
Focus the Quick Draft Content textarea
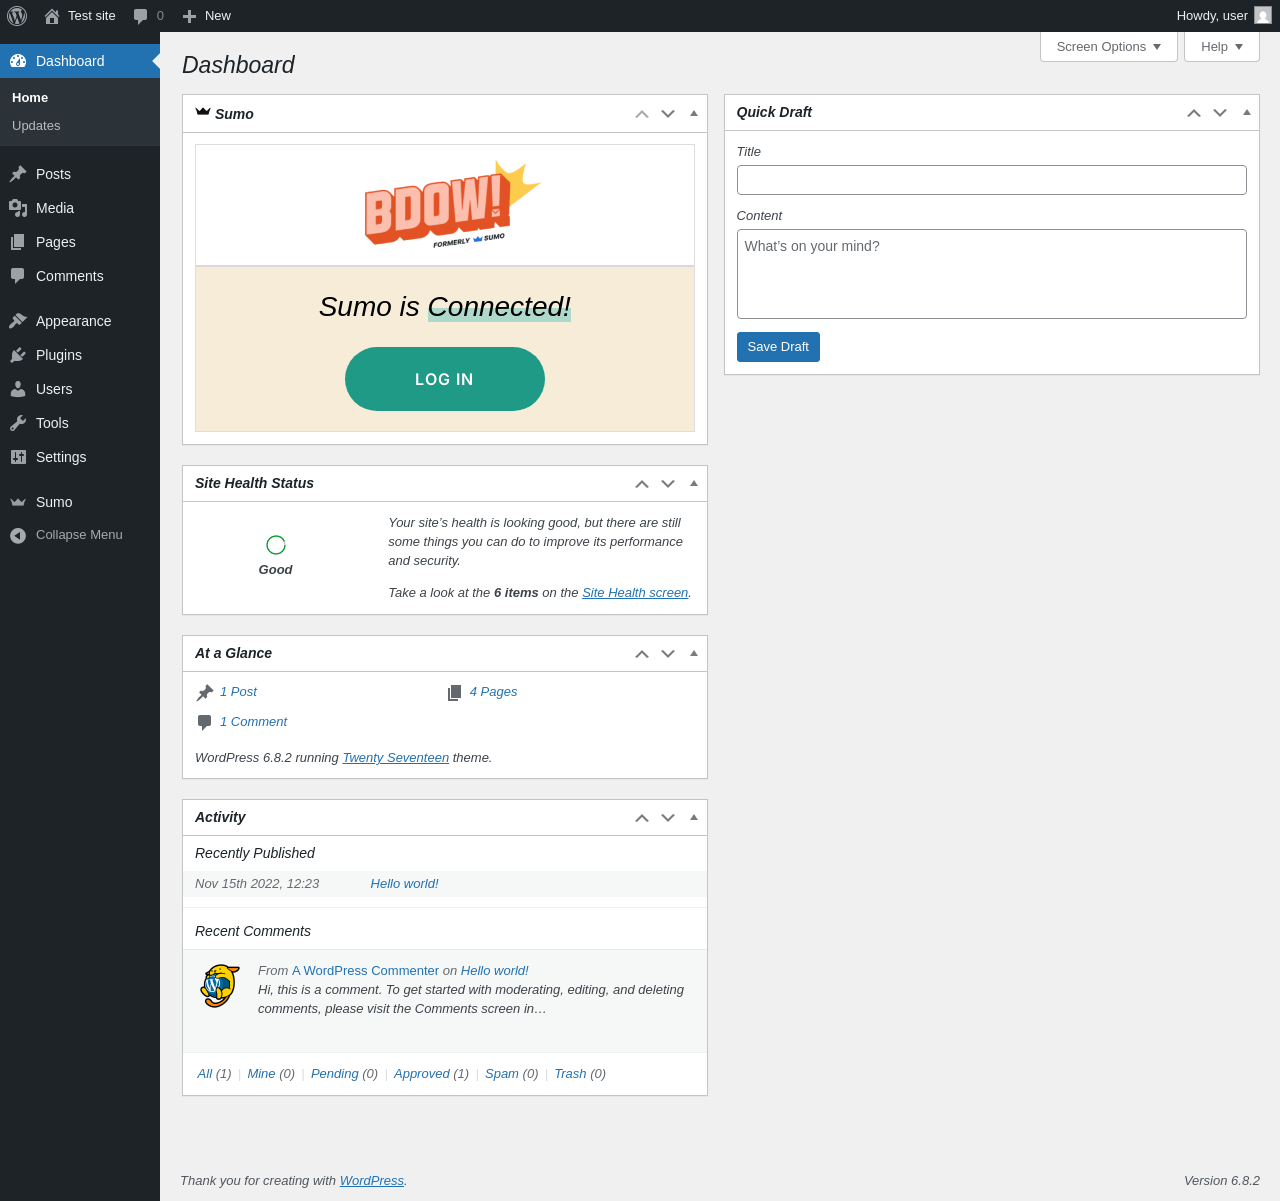click(992, 274)
